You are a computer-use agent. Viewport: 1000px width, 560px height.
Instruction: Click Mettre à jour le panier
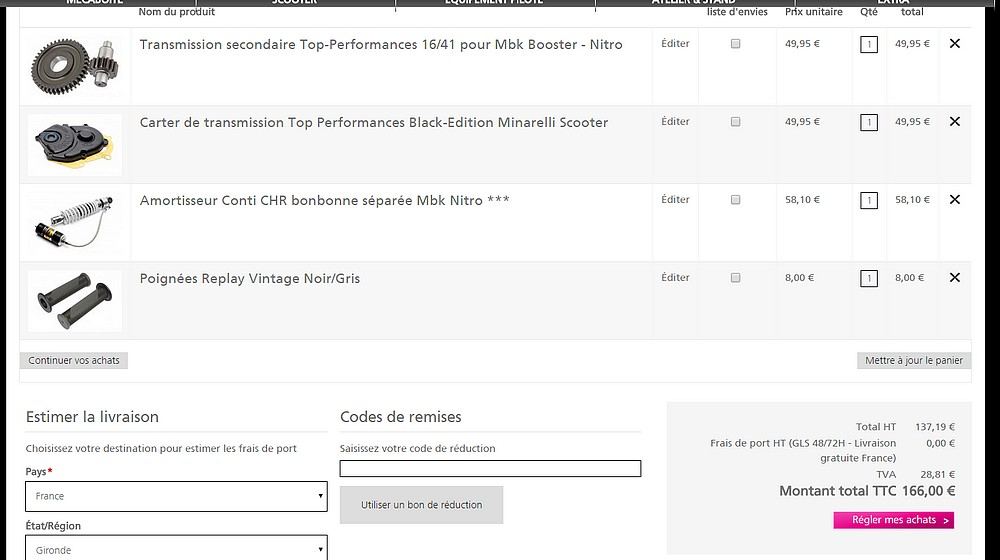click(x=914, y=360)
